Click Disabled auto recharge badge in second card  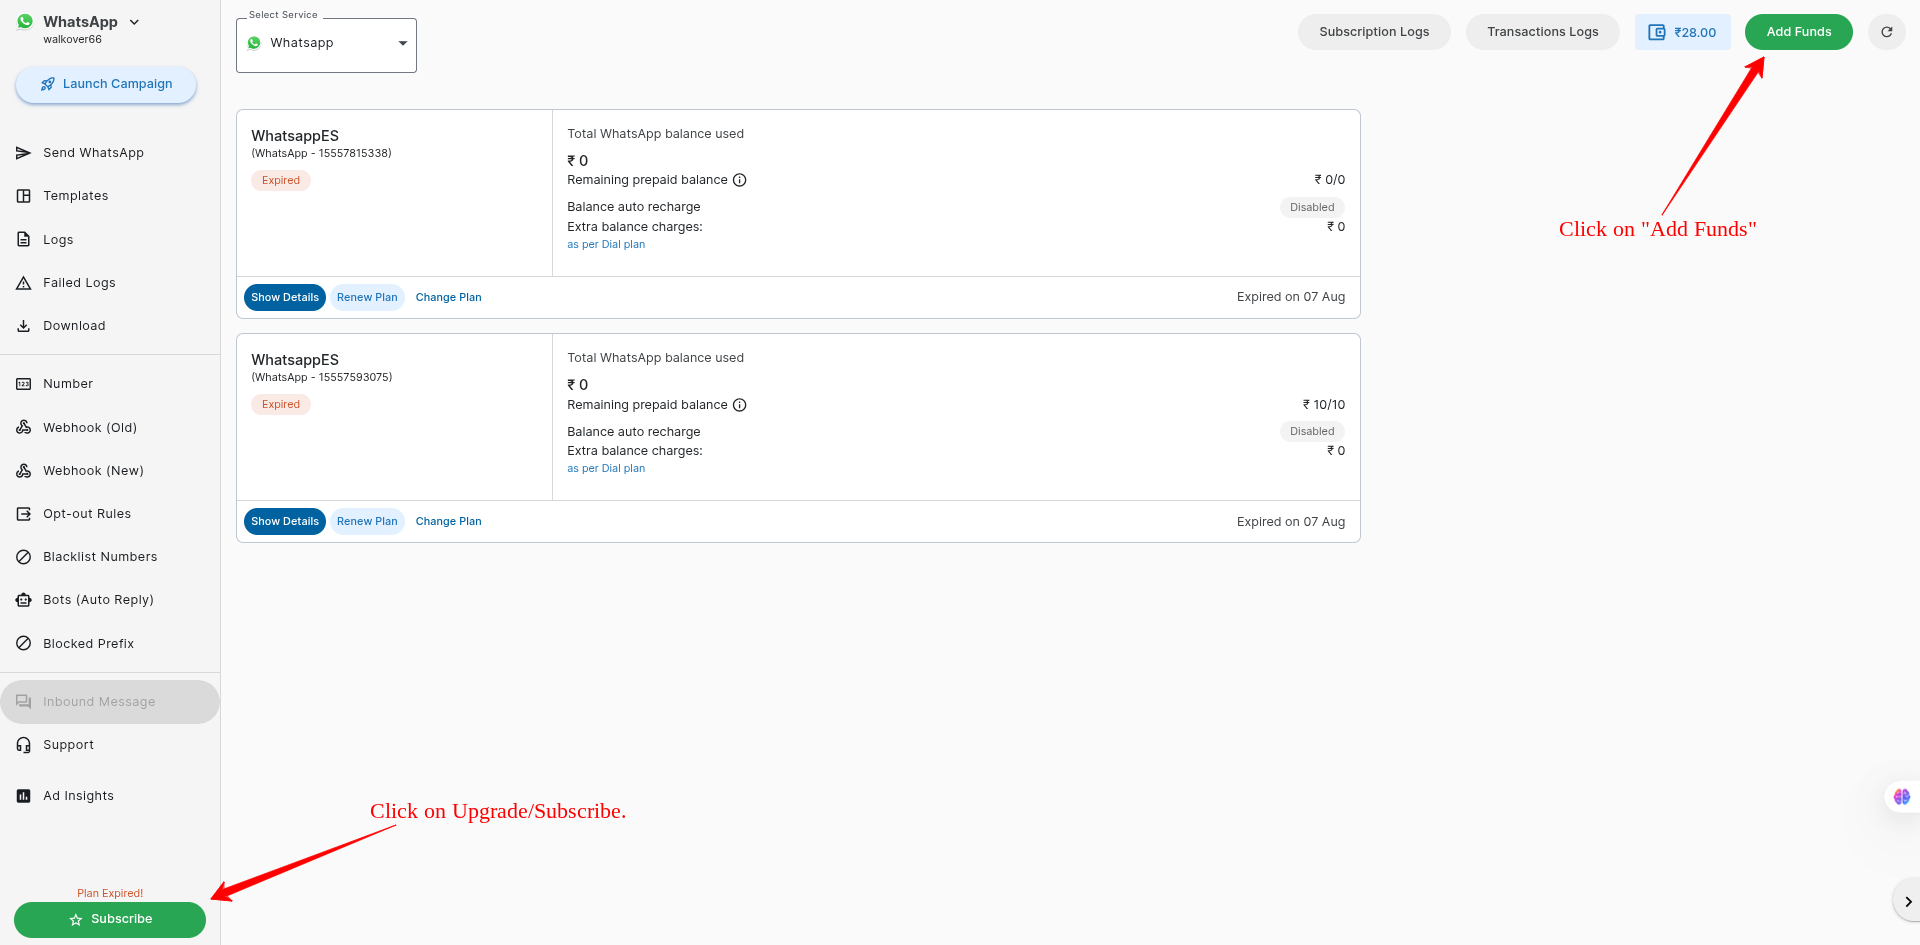[x=1312, y=432]
